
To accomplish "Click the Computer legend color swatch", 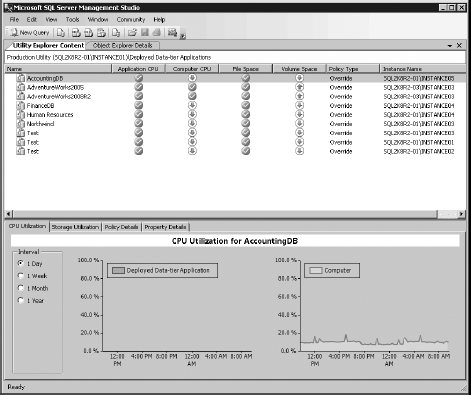I will pyautogui.click(x=316, y=270).
